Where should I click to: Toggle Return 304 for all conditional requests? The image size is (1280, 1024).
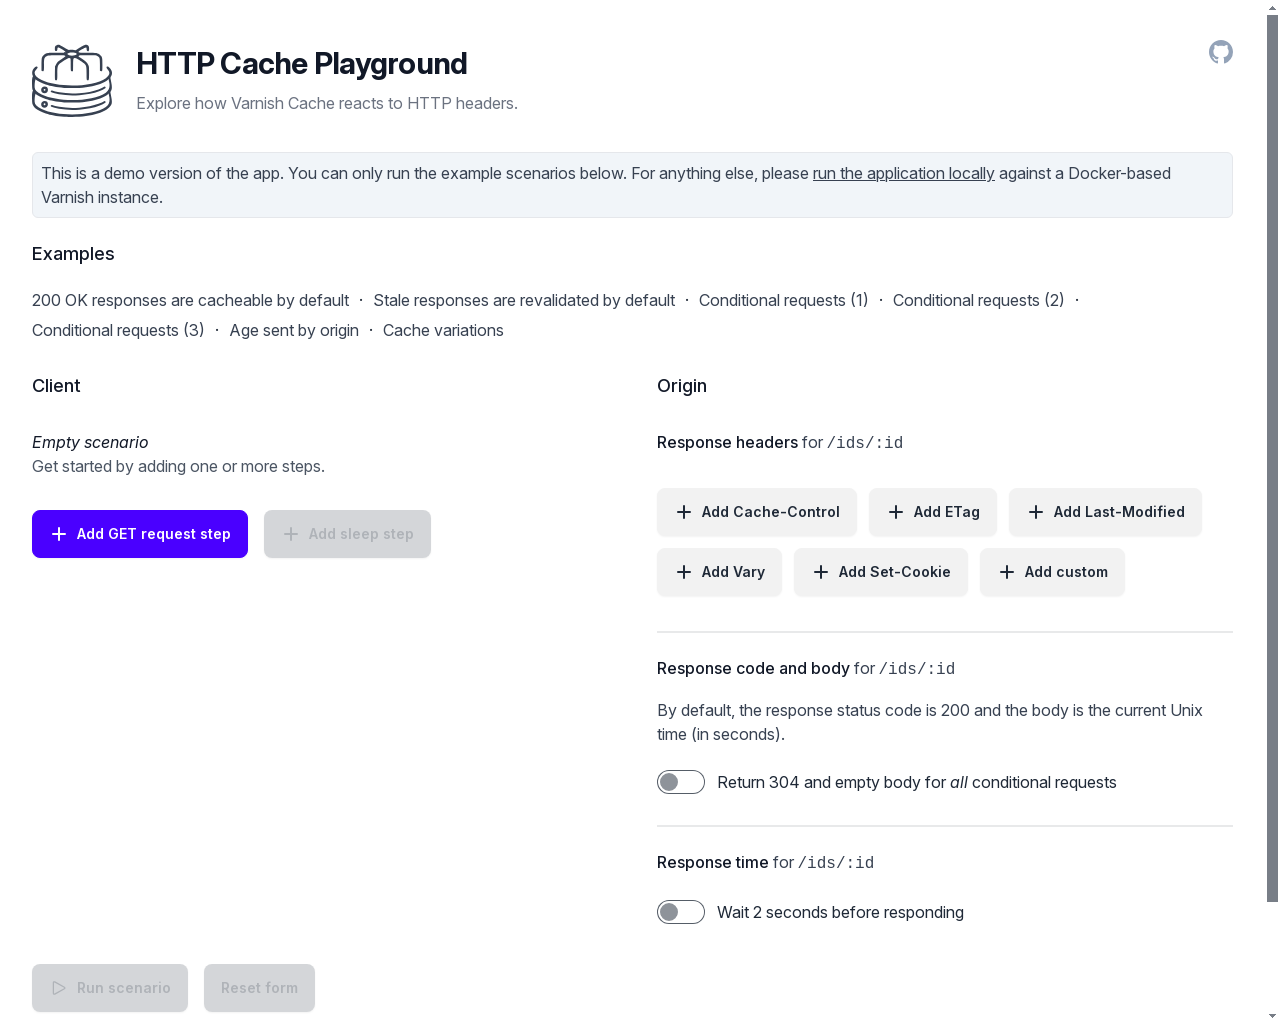pos(681,782)
